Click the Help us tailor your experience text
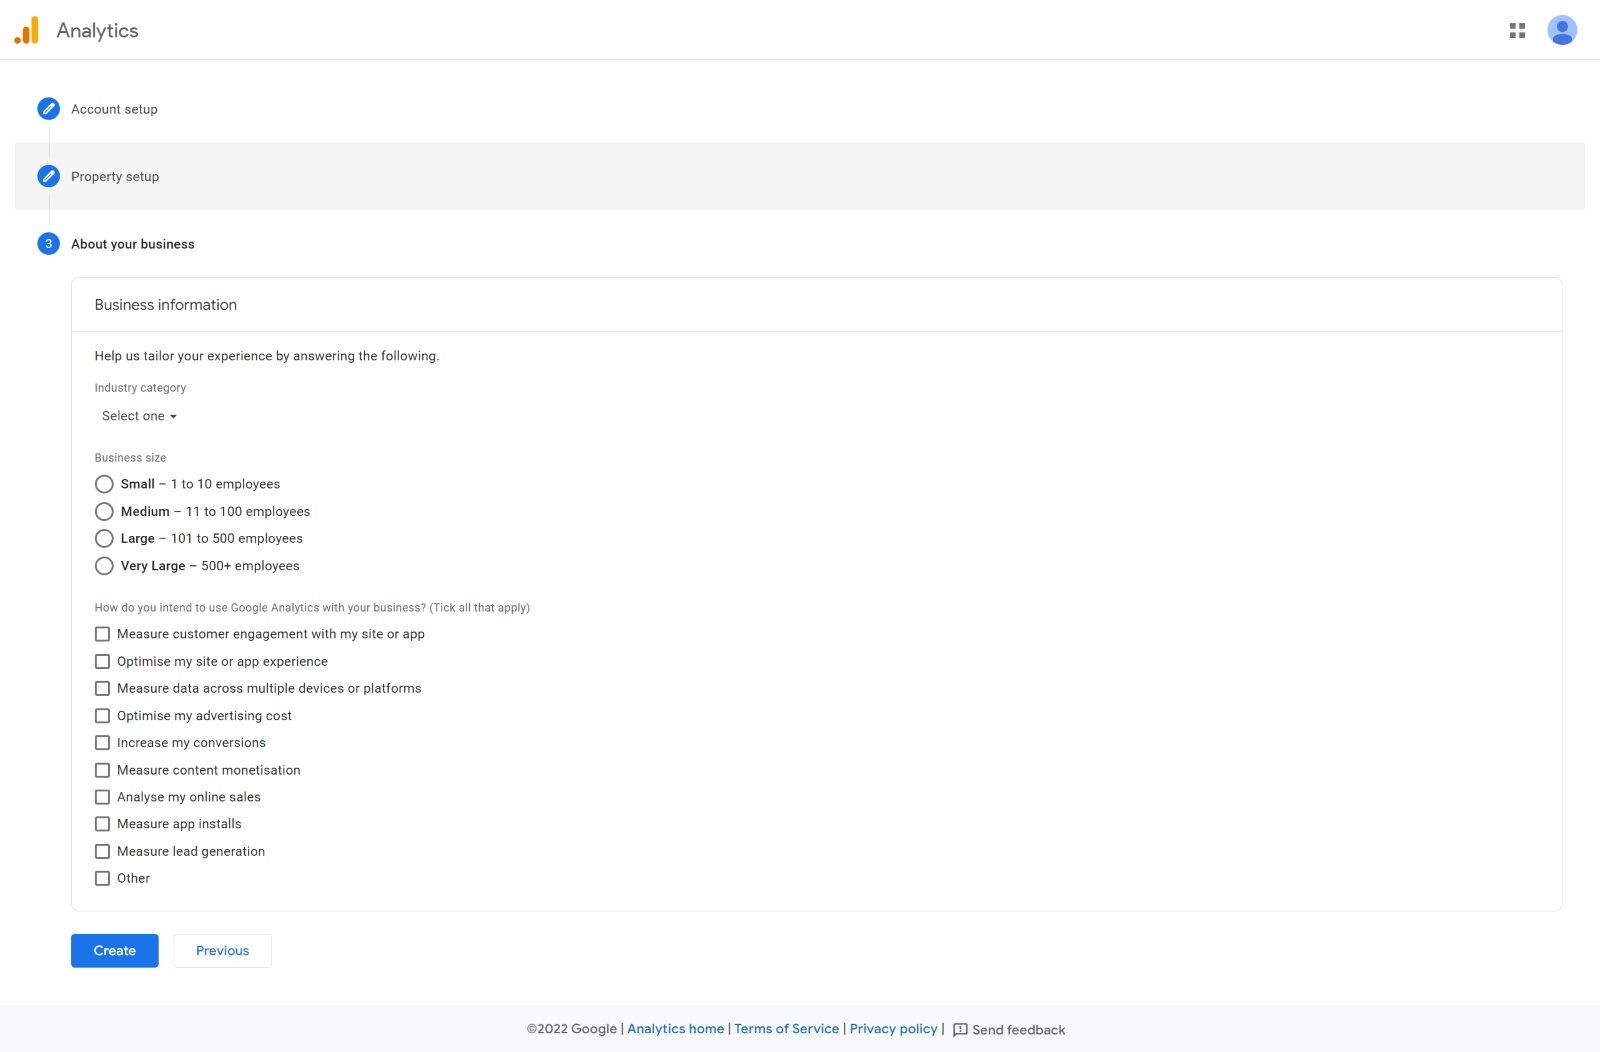 click(x=267, y=356)
